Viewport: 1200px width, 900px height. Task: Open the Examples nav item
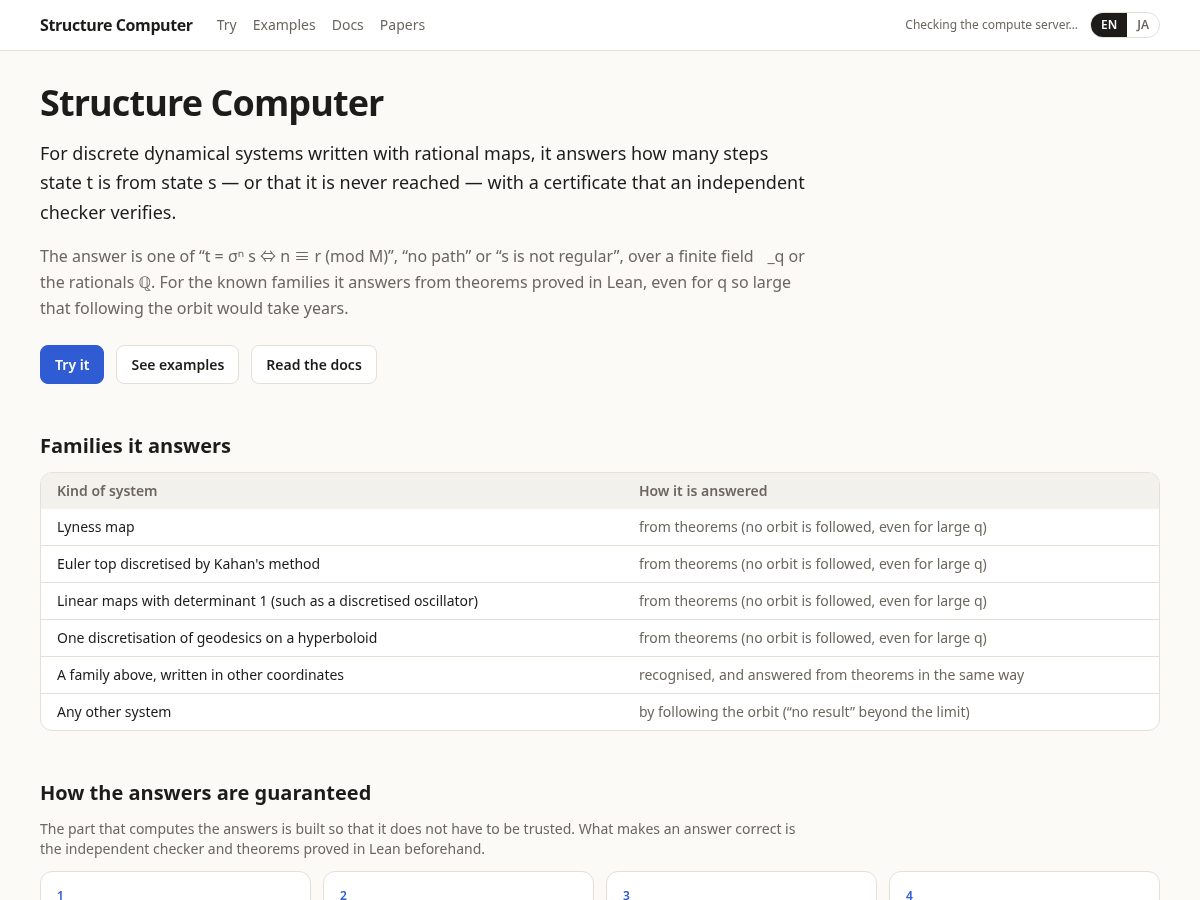pos(284,25)
